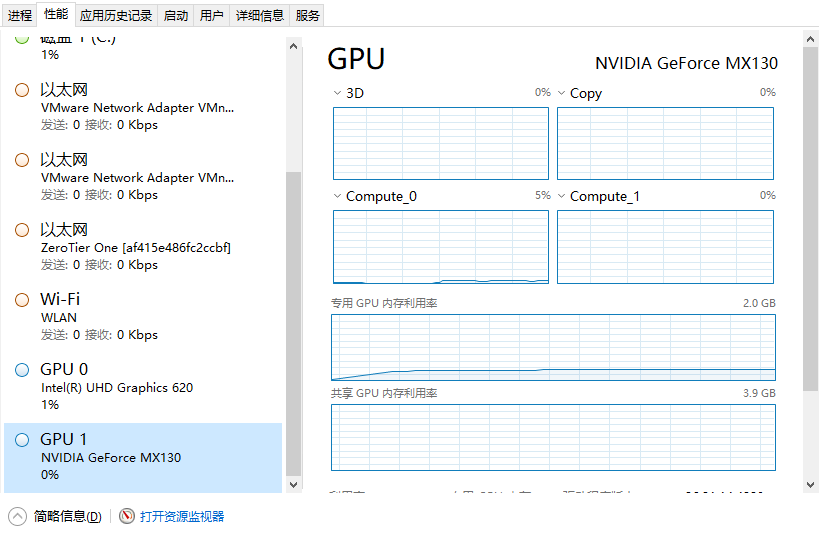This screenshot has width=819, height=541.
Task: Select the GPU 0 Intel UHD Graphics 620 entry
Action: [143, 387]
